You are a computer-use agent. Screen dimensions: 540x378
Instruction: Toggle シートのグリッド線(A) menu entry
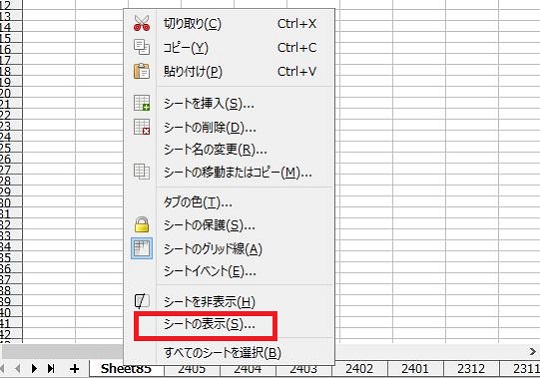tap(229, 249)
